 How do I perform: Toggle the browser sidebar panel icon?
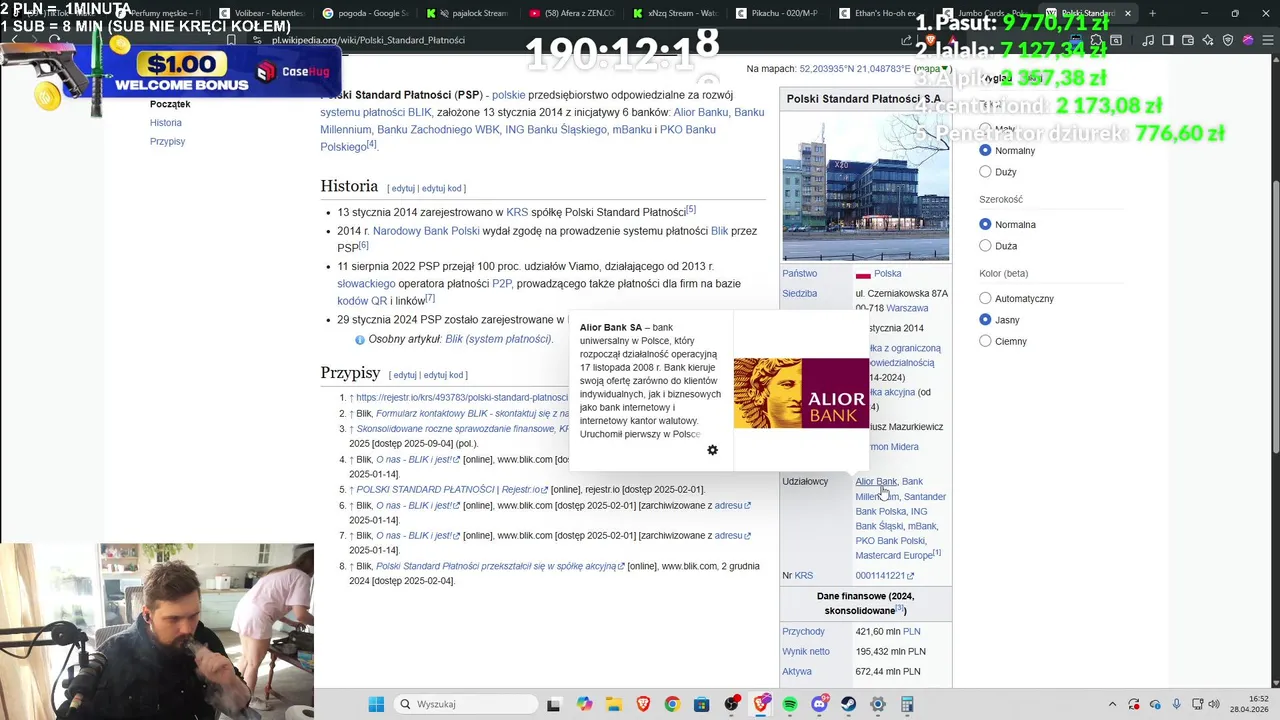1168,40
